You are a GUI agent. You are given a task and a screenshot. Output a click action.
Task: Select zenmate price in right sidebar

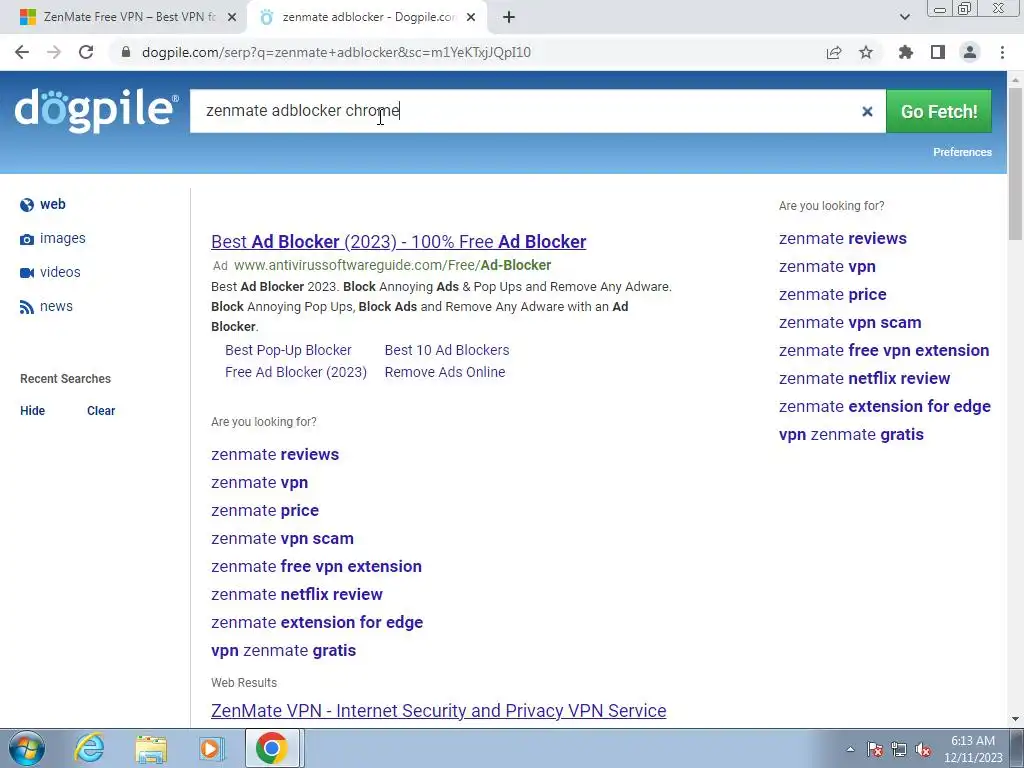tap(833, 295)
